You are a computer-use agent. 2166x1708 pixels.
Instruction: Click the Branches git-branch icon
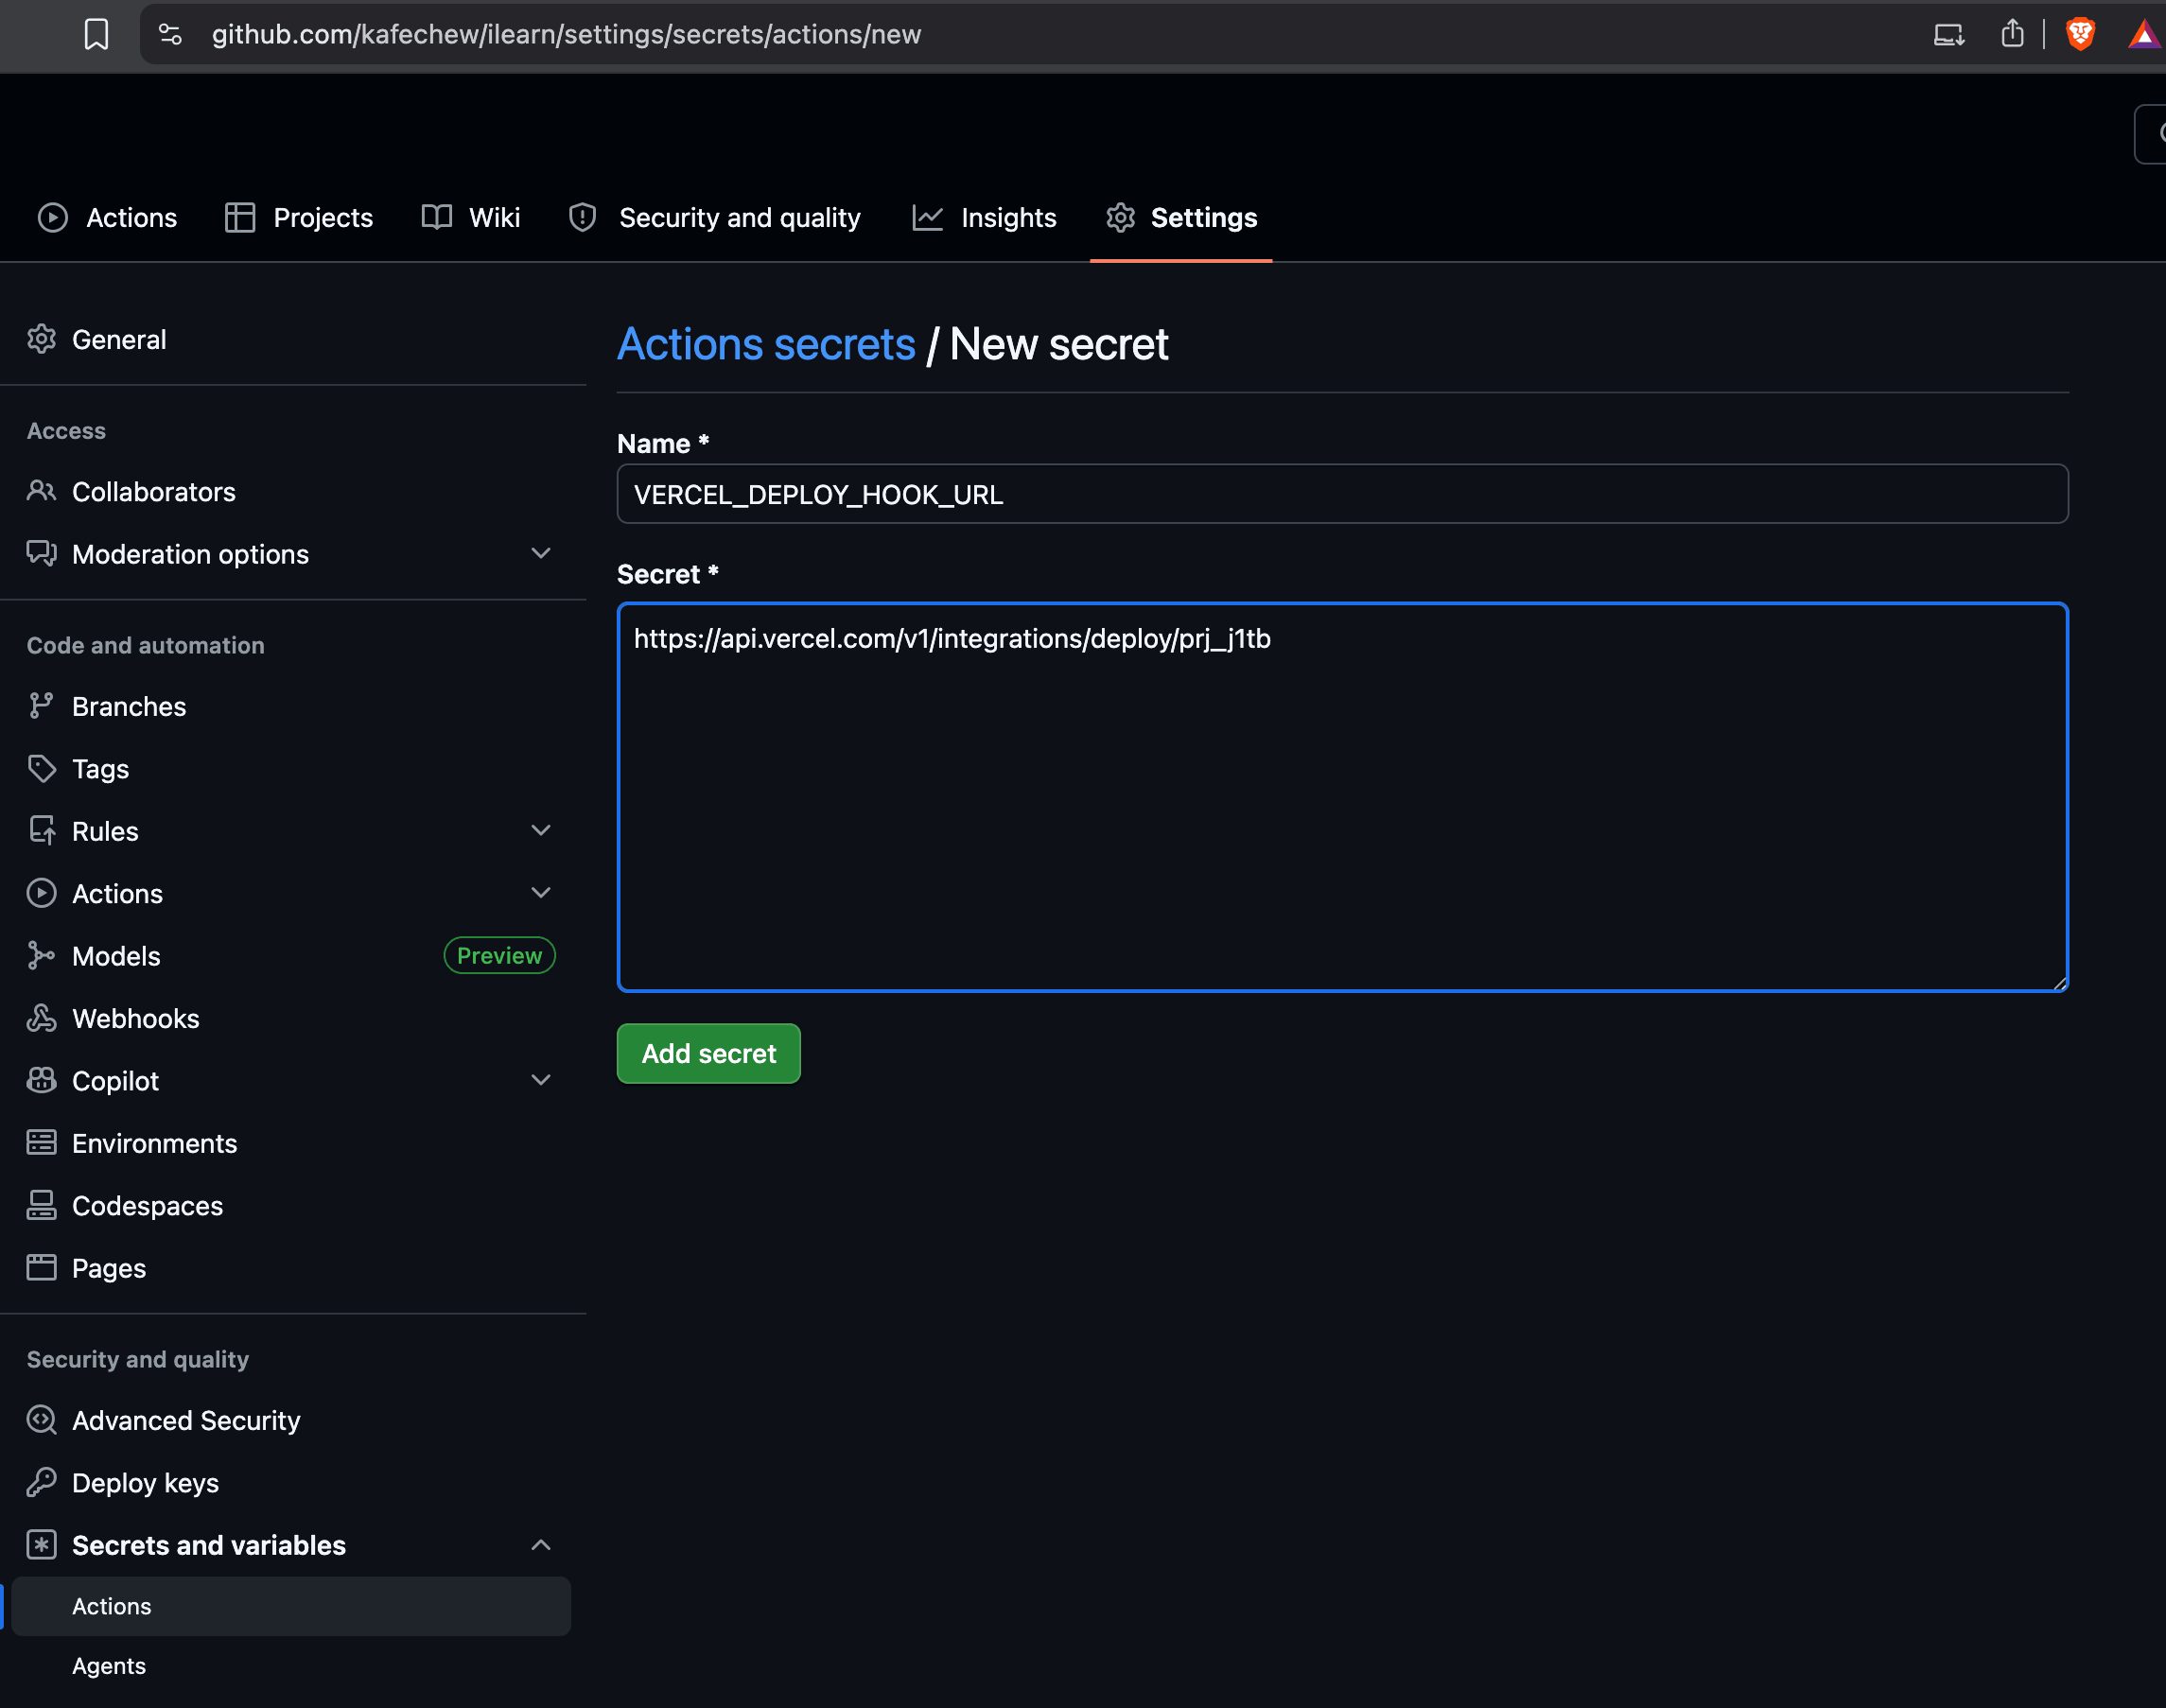point(41,706)
